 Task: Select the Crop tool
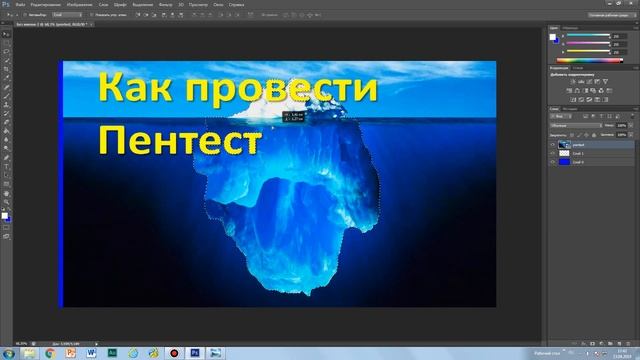(6, 69)
